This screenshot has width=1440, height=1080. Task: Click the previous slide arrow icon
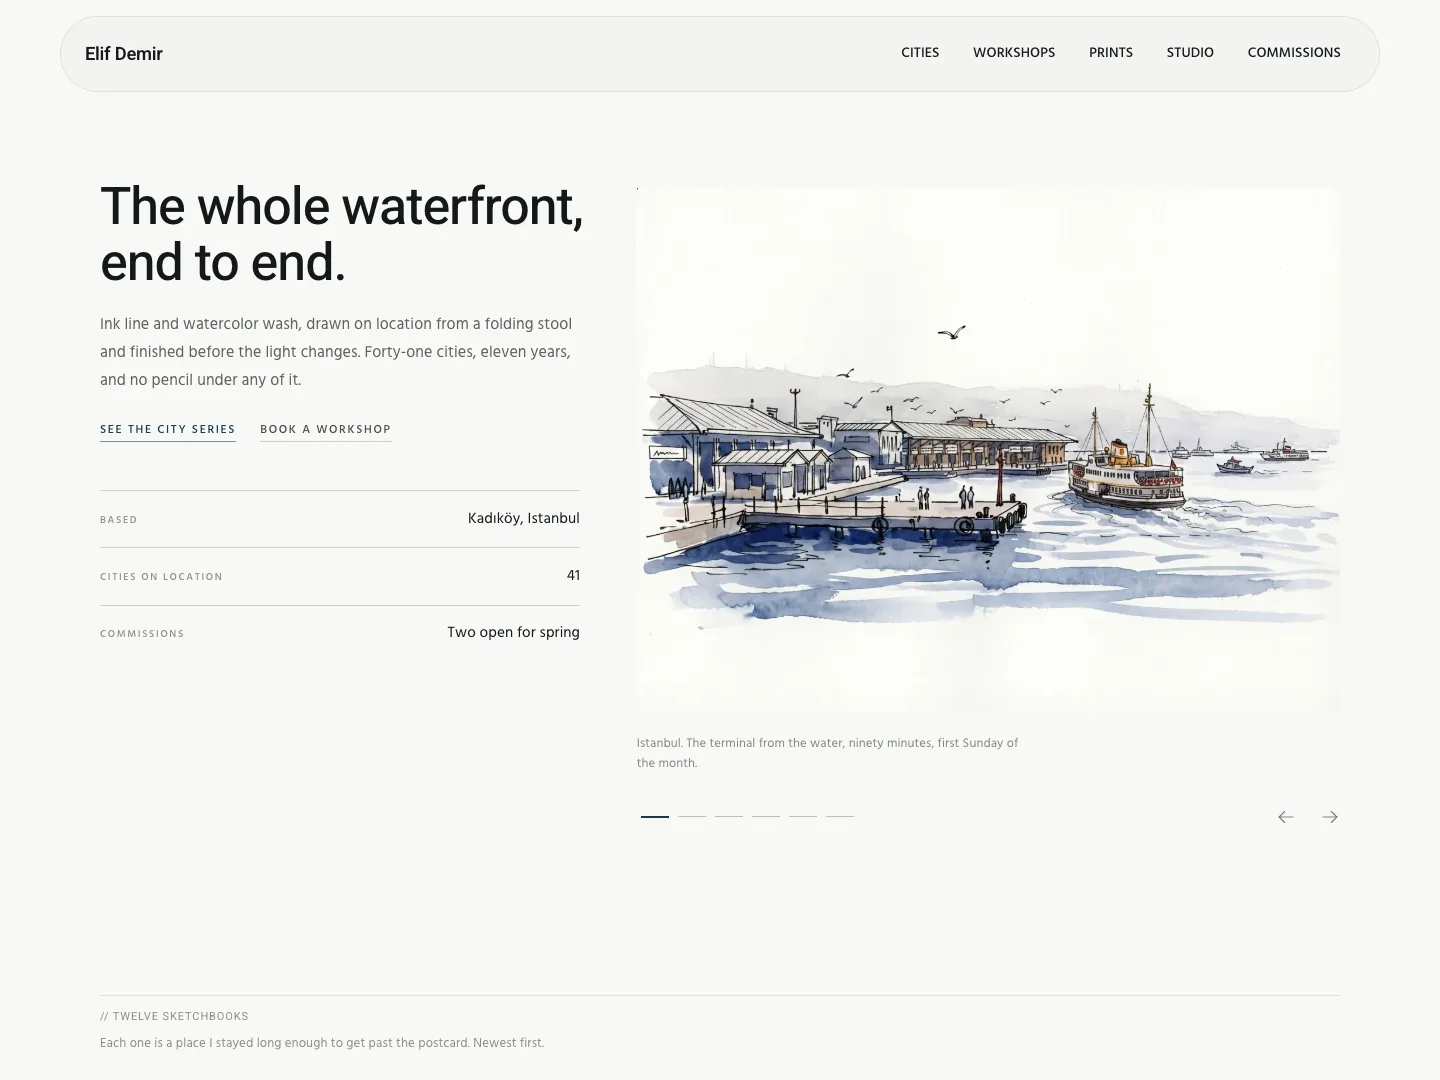pyautogui.click(x=1286, y=817)
